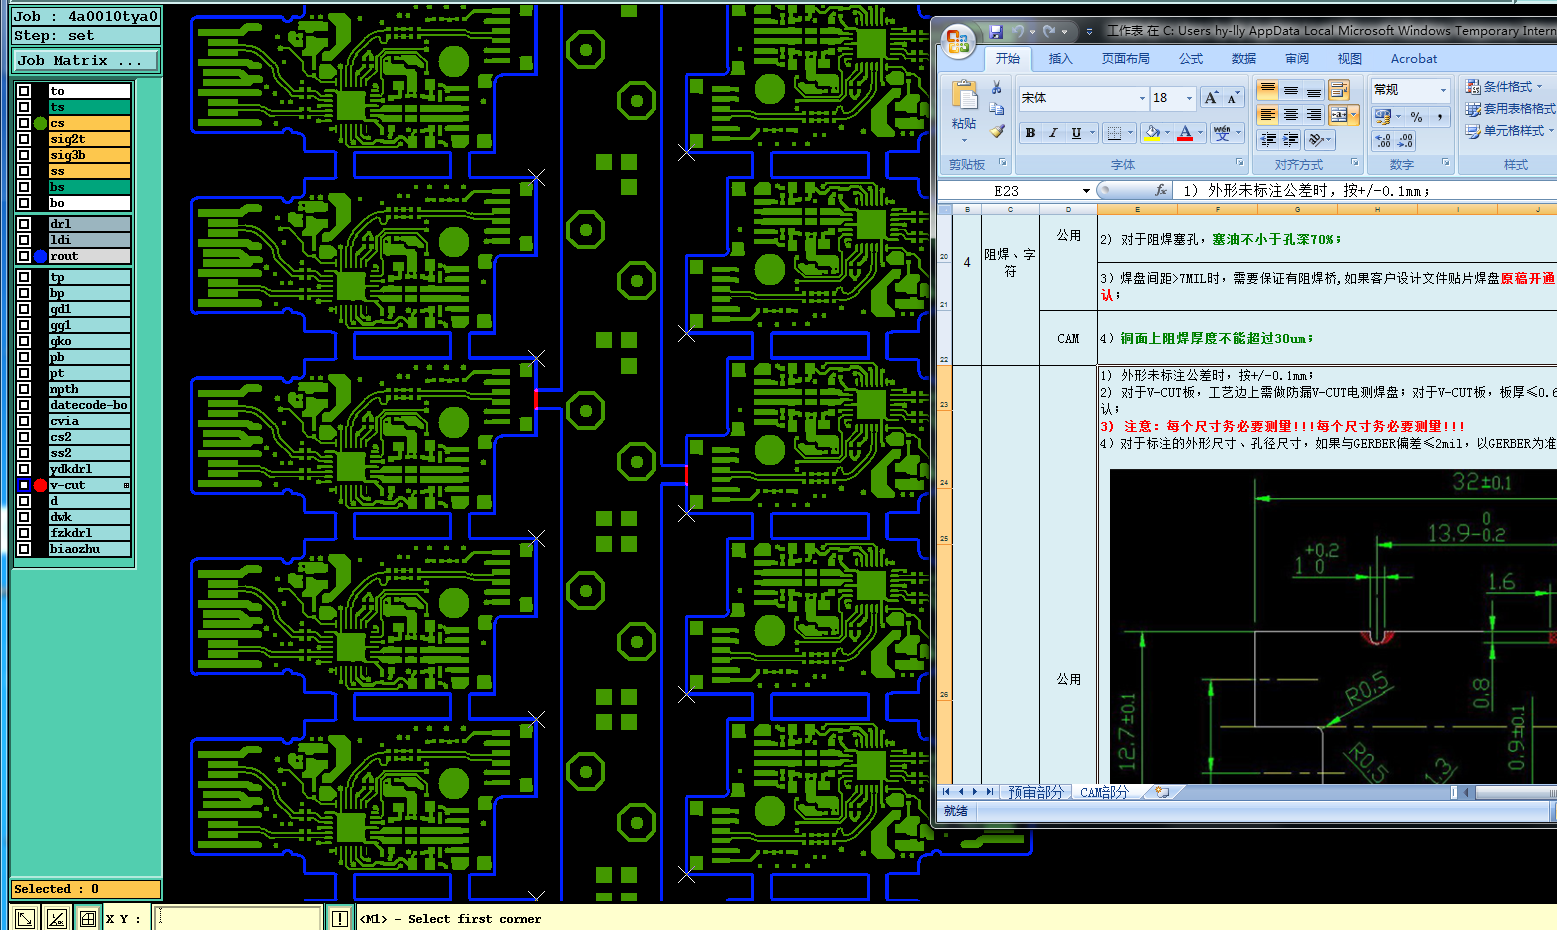Open the Acrobat ribbon tab
The width and height of the screenshot is (1557, 930).
[x=1413, y=59]
